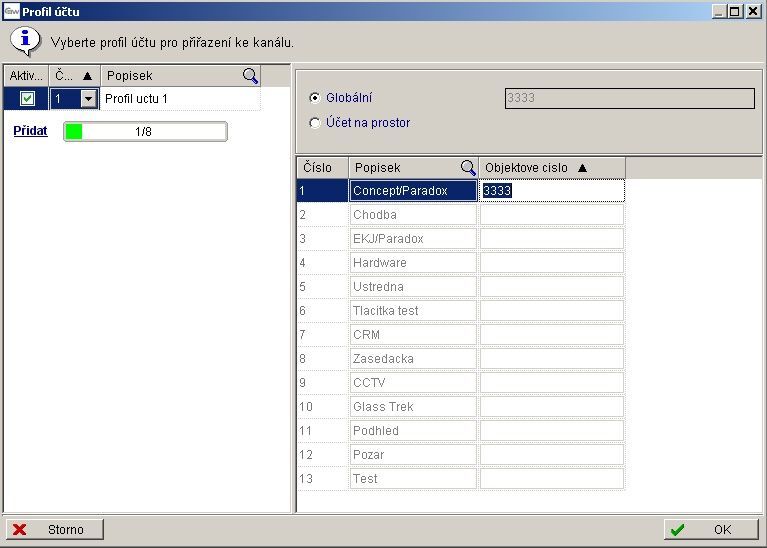Click the search magnifier in left Popisek header
Image resolution: width=767 pixels, height=548 pixels.
(x=250, y=76)
